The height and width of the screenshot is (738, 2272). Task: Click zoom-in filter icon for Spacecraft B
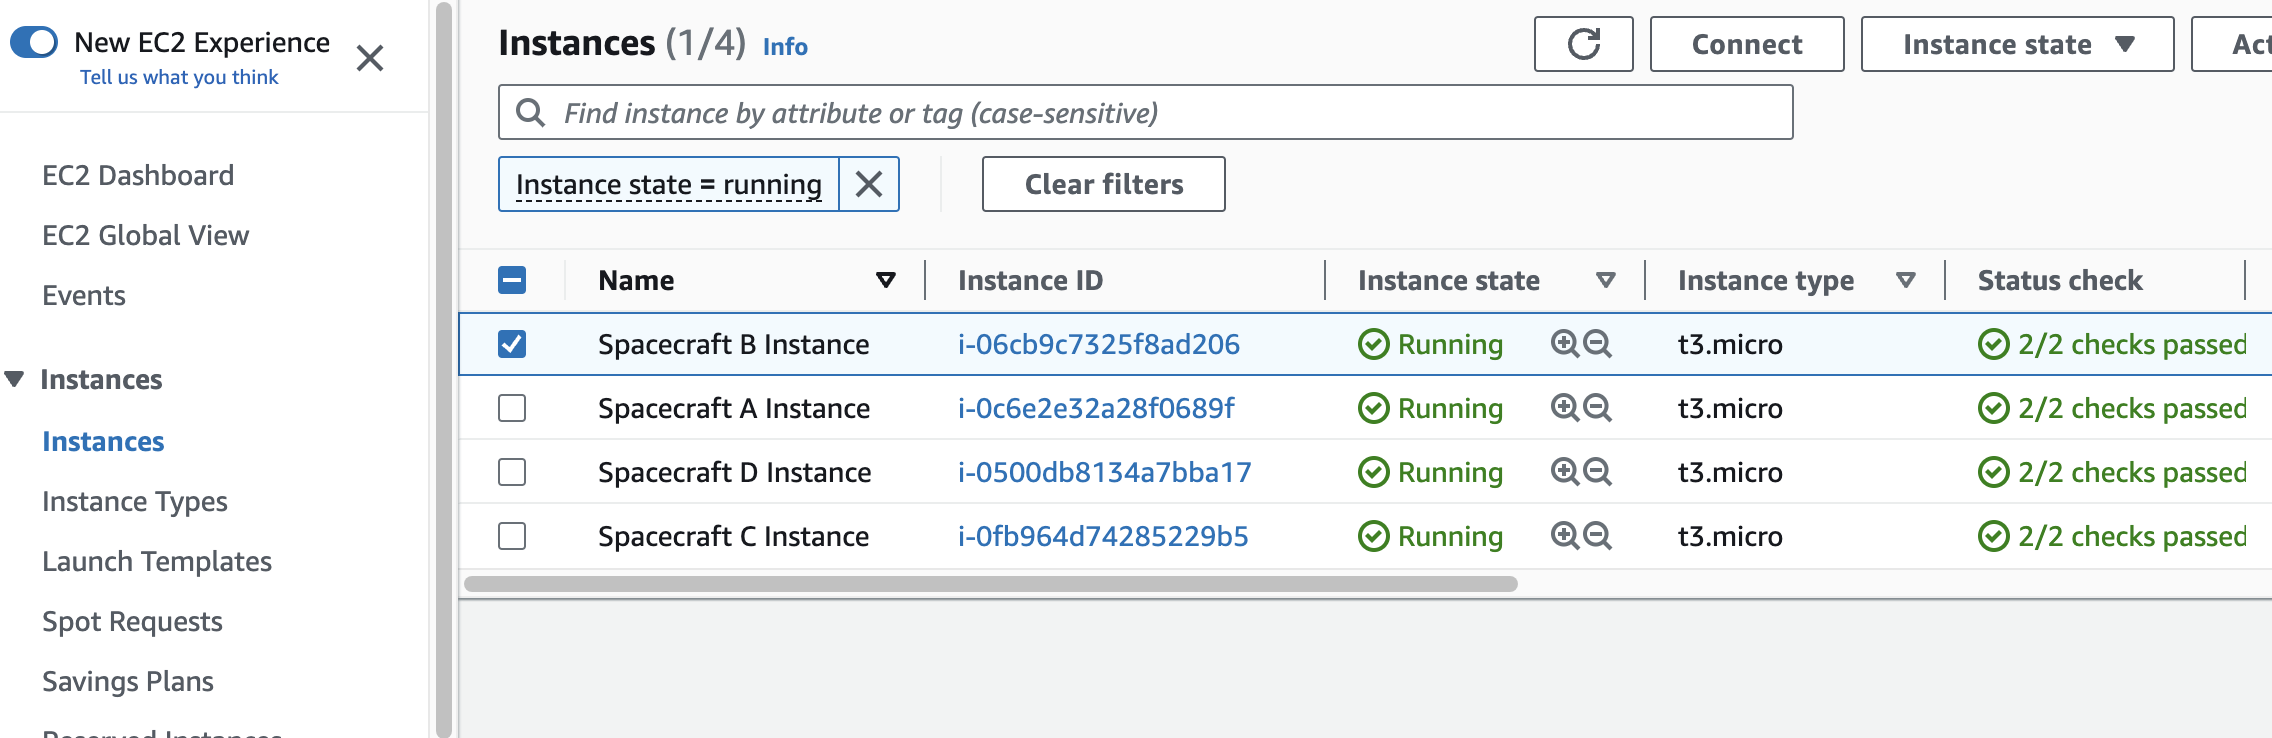click(1564, 344)
